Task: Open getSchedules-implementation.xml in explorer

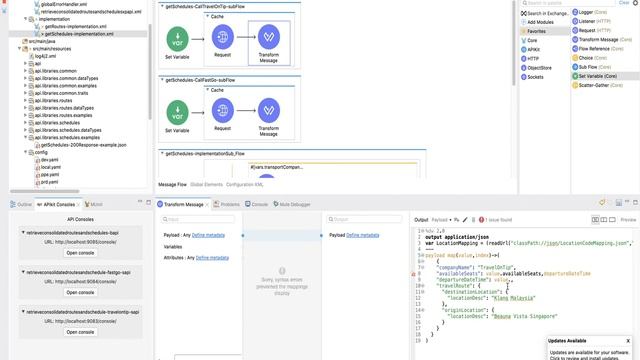Action: point(78,34)
